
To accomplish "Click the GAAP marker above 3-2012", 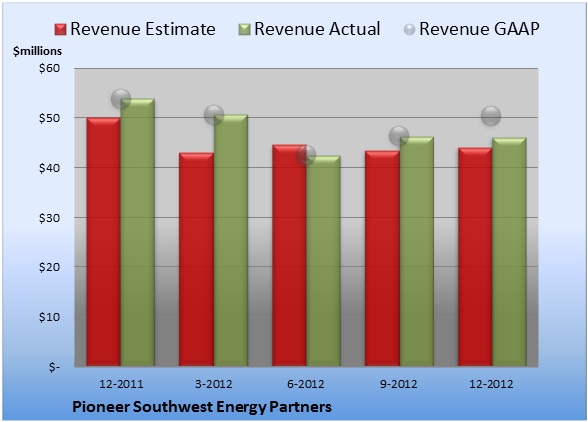I will pos(214,115).
